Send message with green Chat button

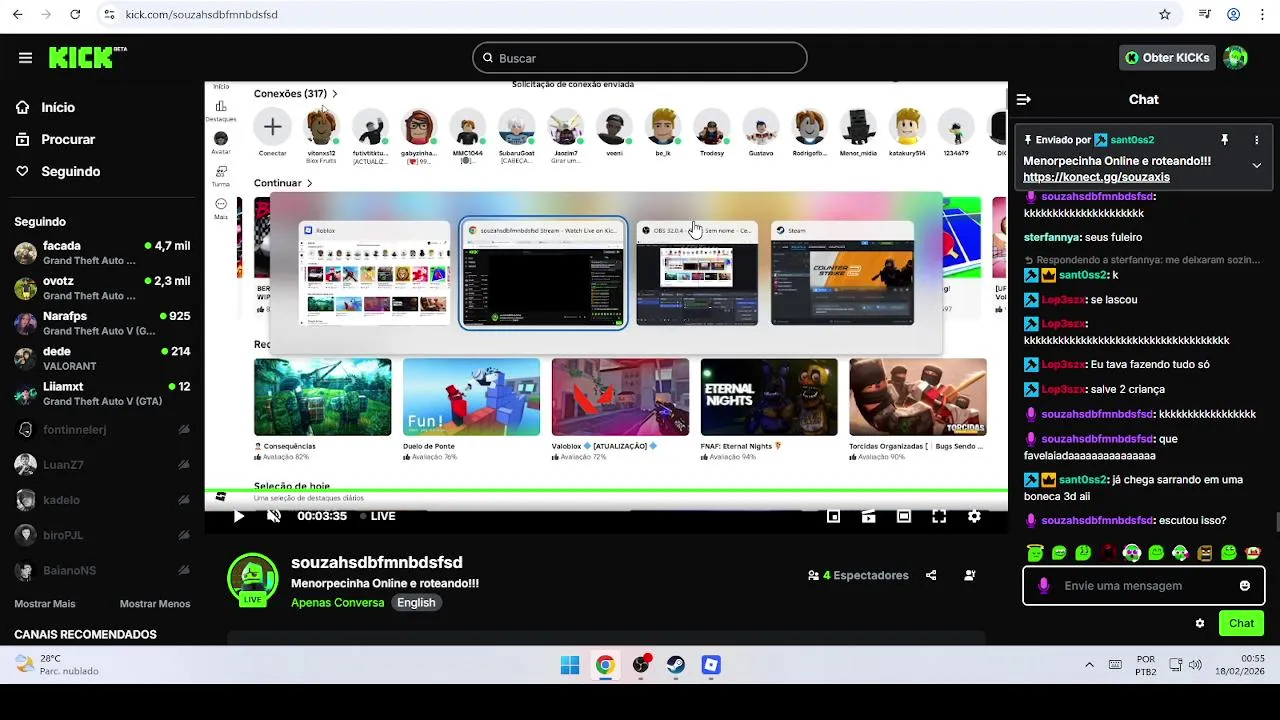(1241, 623)
